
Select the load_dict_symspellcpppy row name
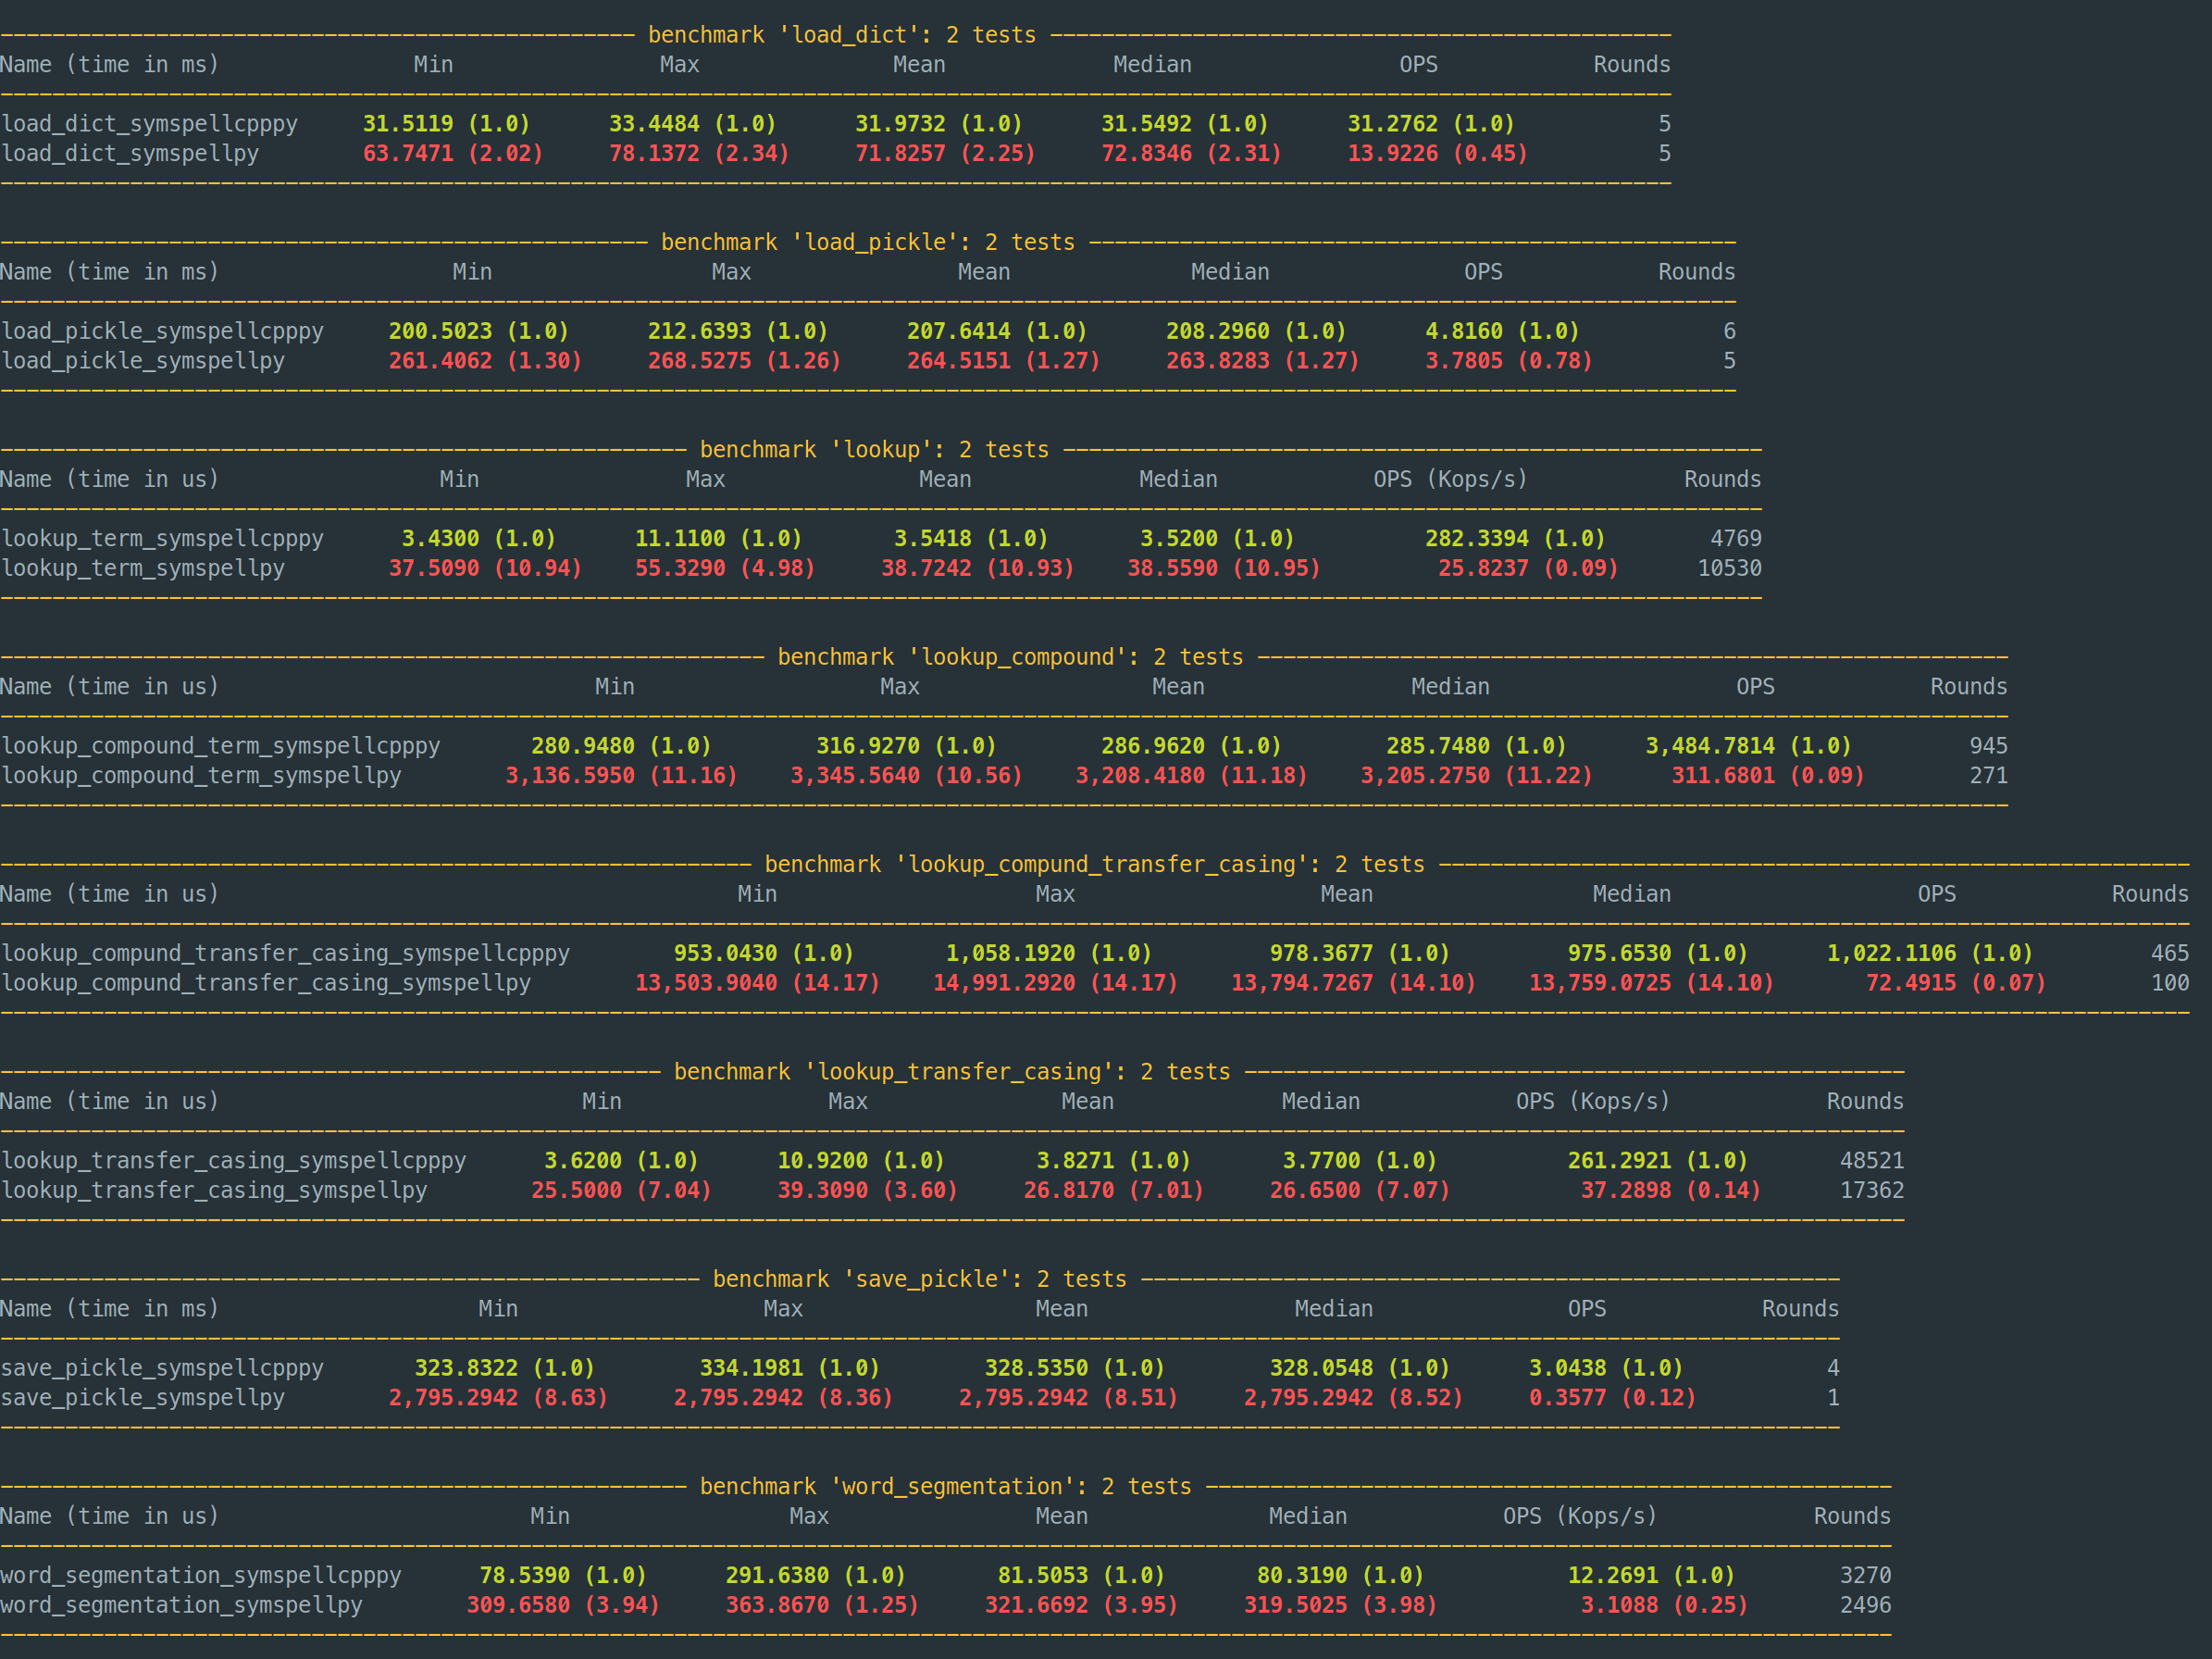click(x=149, y=124)
